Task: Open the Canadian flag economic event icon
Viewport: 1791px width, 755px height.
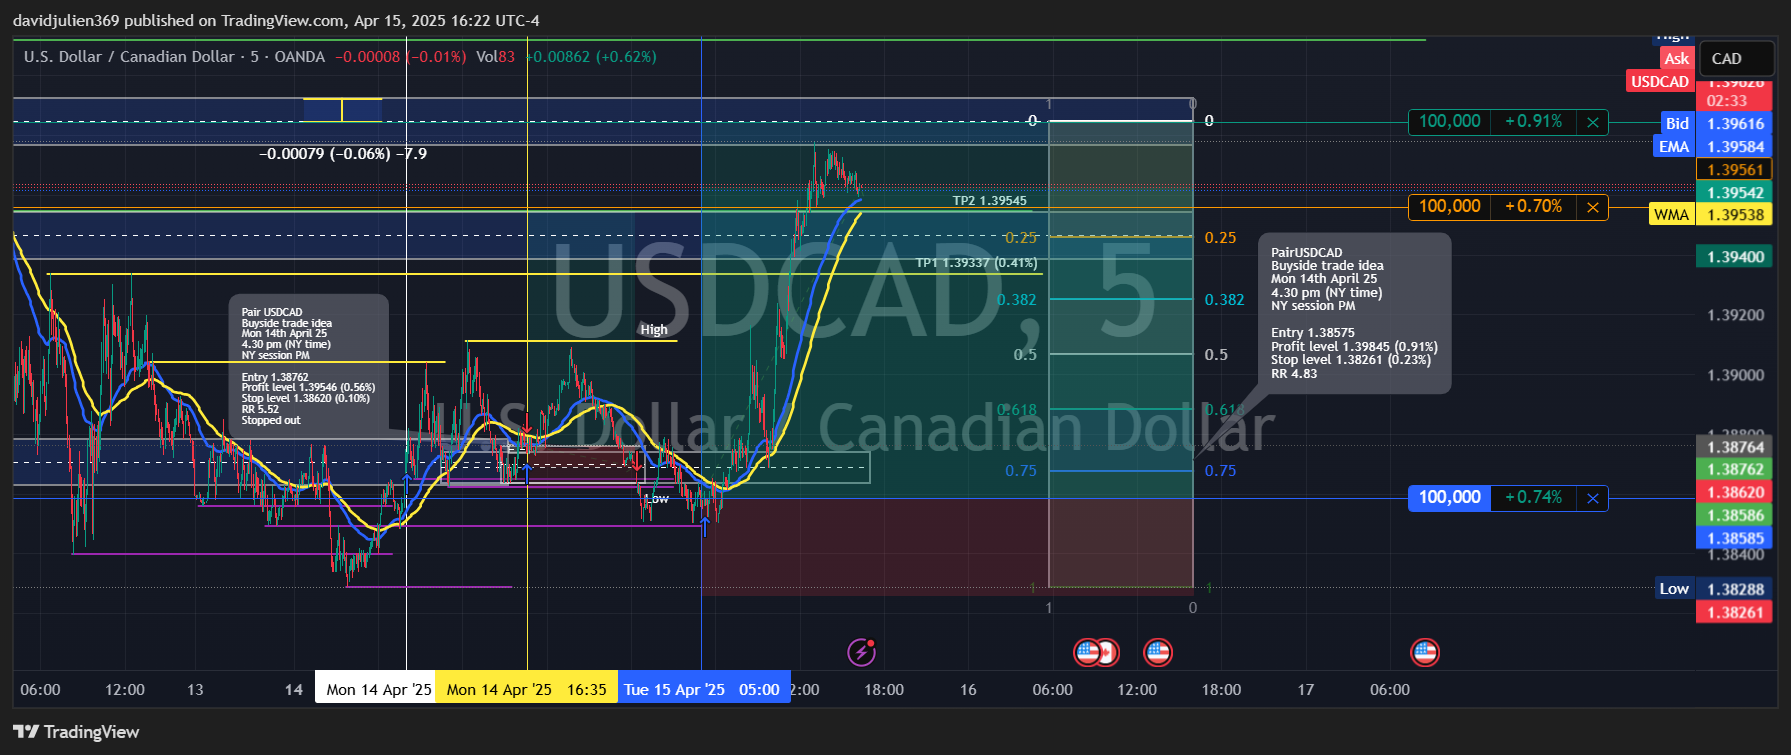Action: [x=1108, y=653]
